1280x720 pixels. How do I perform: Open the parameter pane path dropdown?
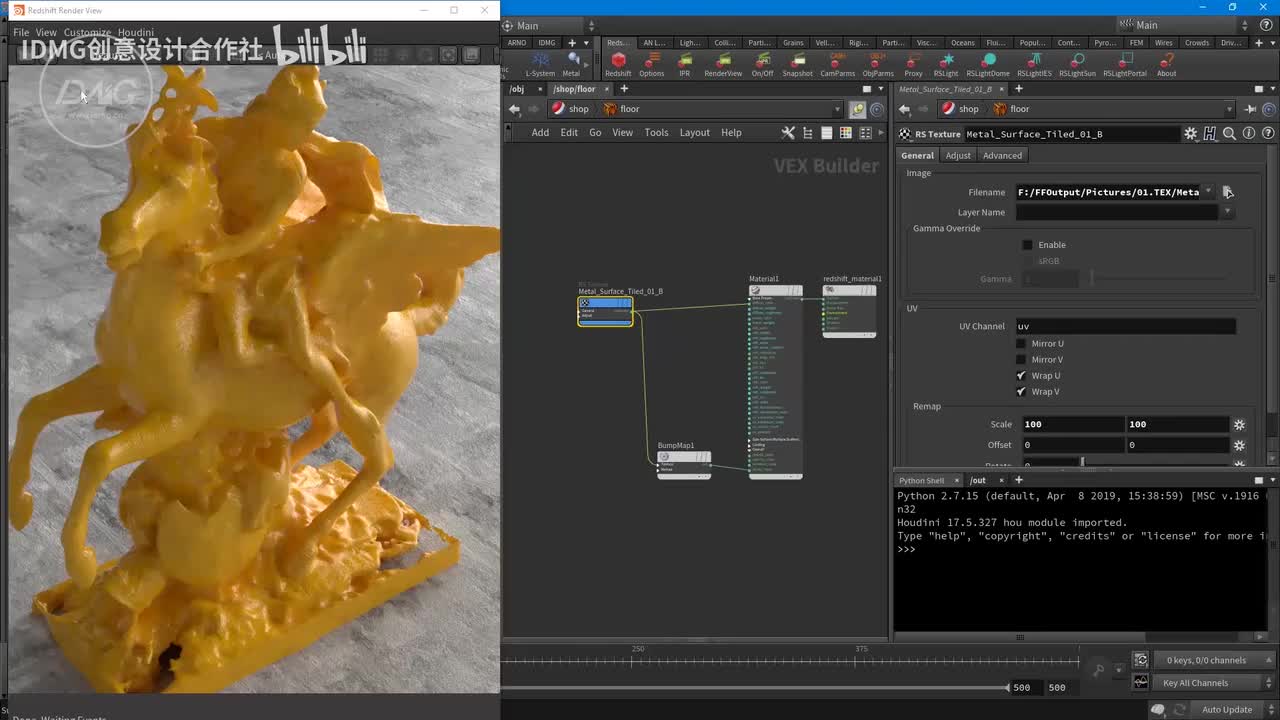tap(1229, 109)
